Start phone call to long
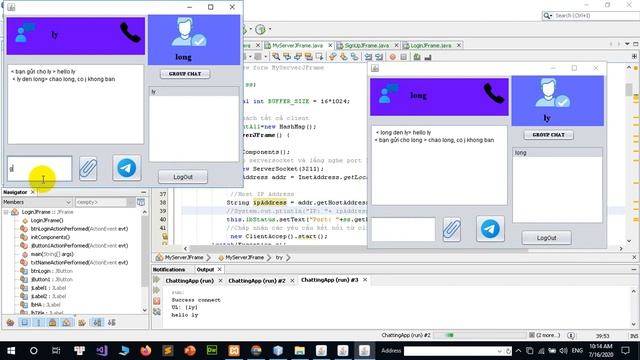Image resolution: width=640 pixels, height=360 pixels. [x=494, y=93]
